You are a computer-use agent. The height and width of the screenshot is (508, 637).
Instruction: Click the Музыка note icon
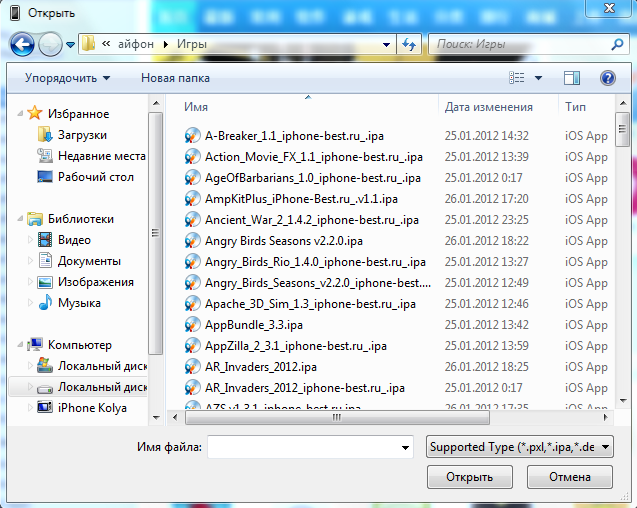(45, 302)
